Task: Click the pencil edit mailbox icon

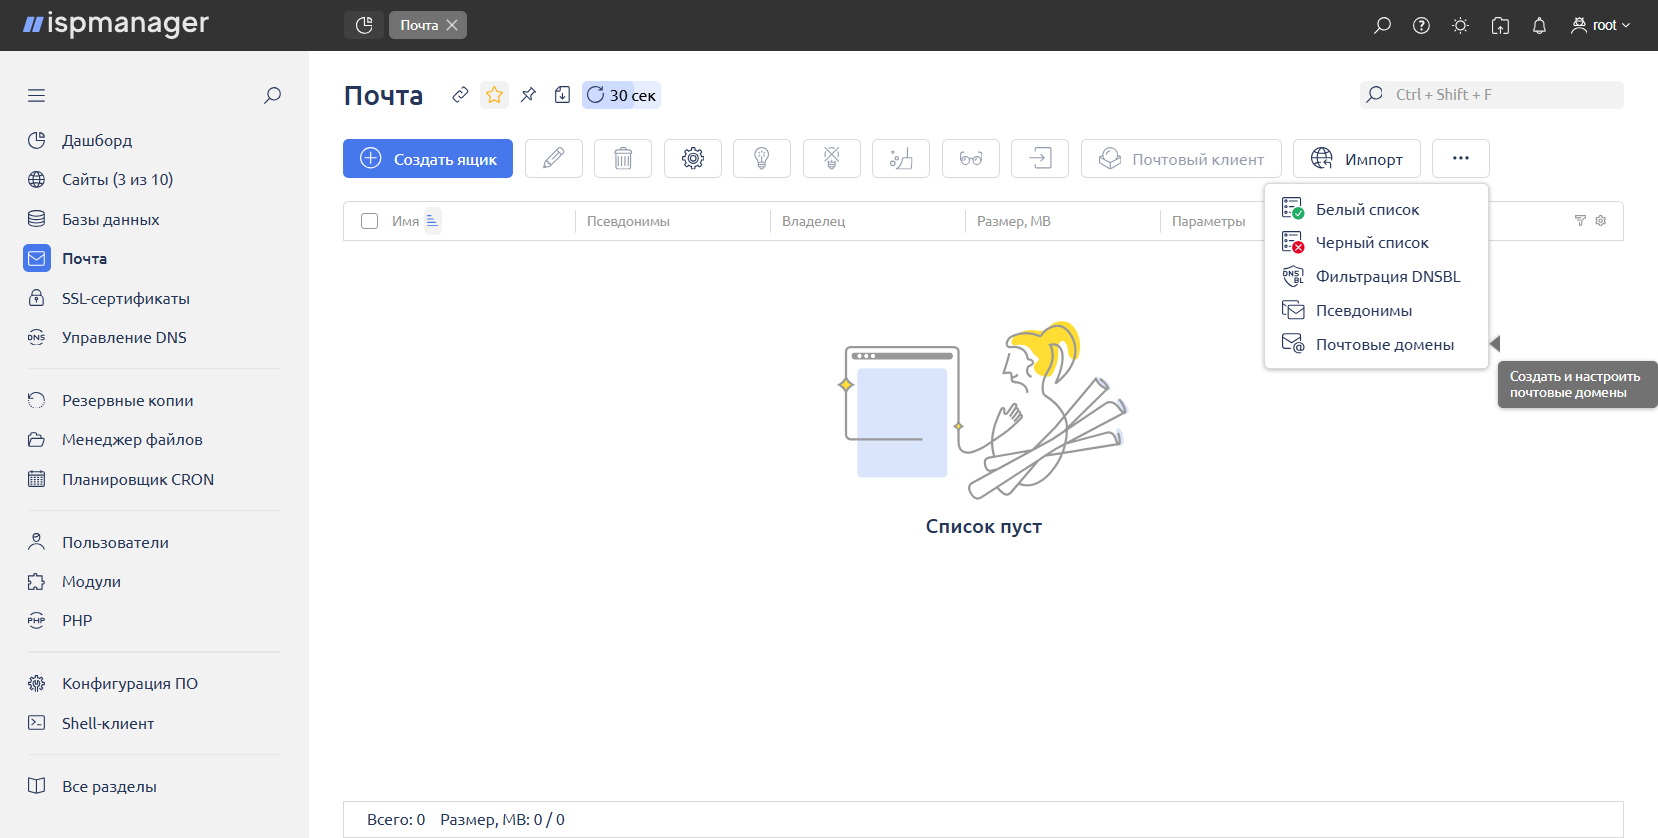Action: coord(553,158)
